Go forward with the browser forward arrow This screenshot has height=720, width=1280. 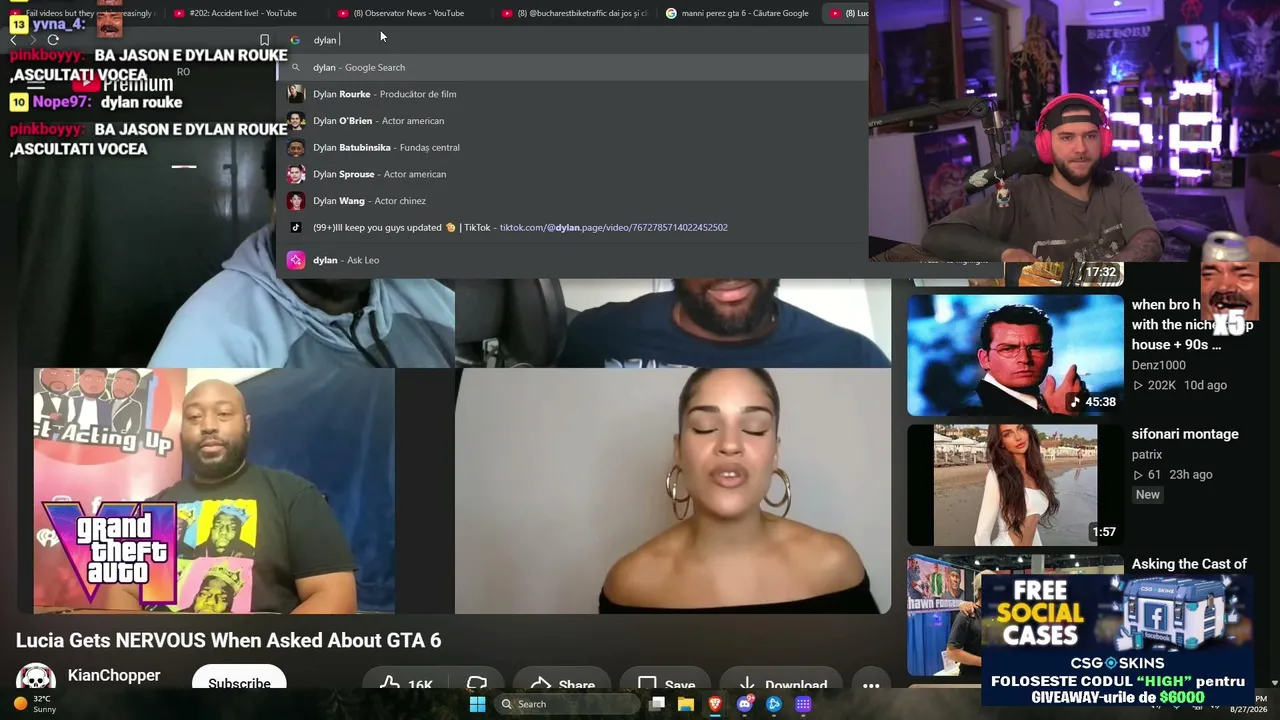click(x=33, y=40)
